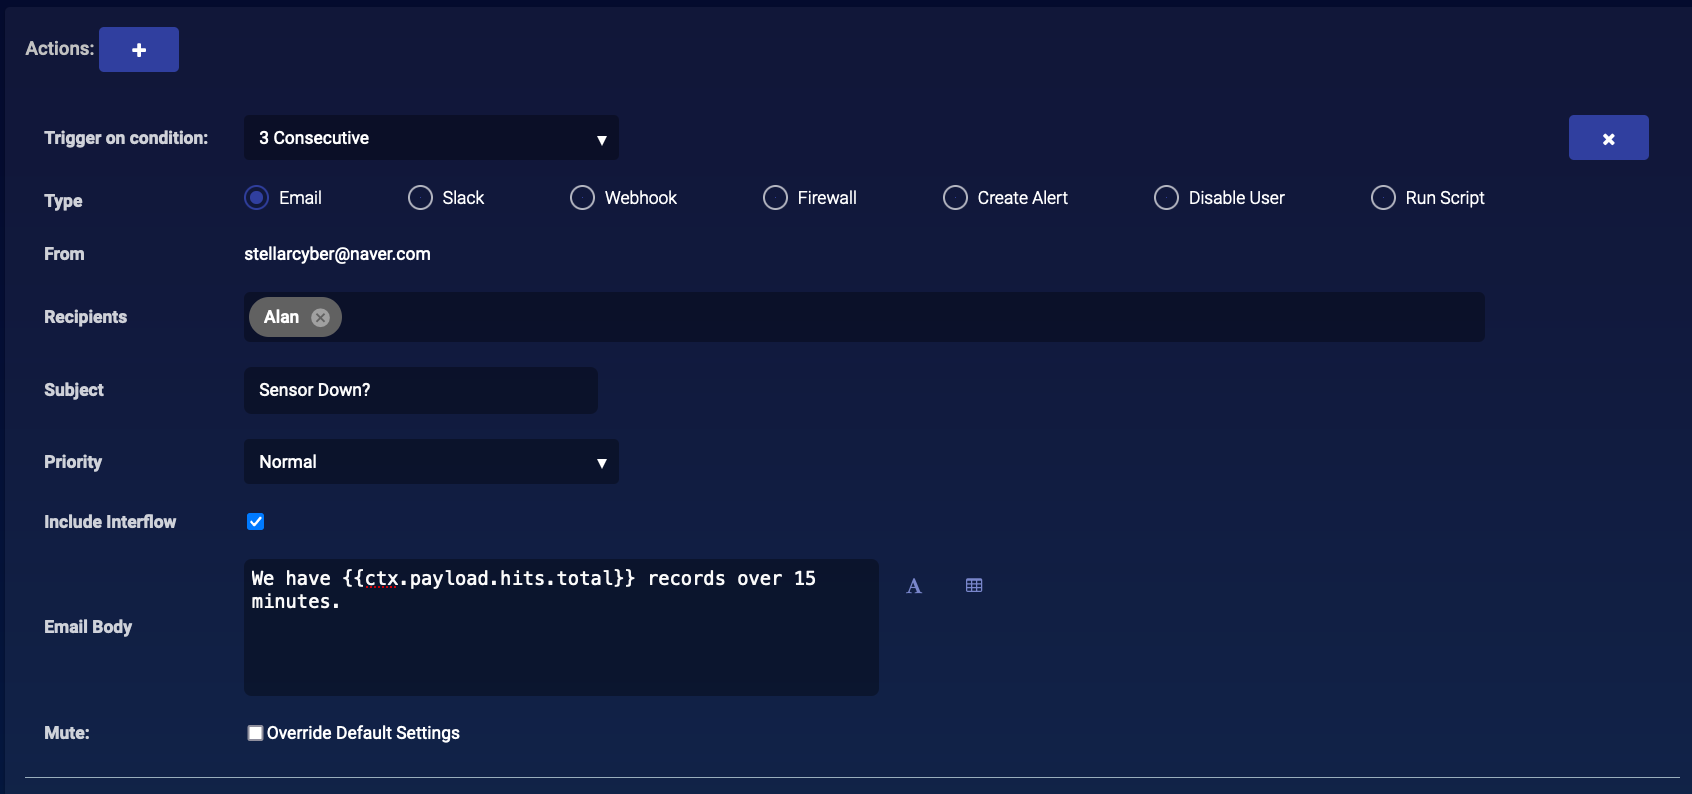The image size is (1692, 794).
Task: Select Create Alert radio button
Action: click(955, 198)
